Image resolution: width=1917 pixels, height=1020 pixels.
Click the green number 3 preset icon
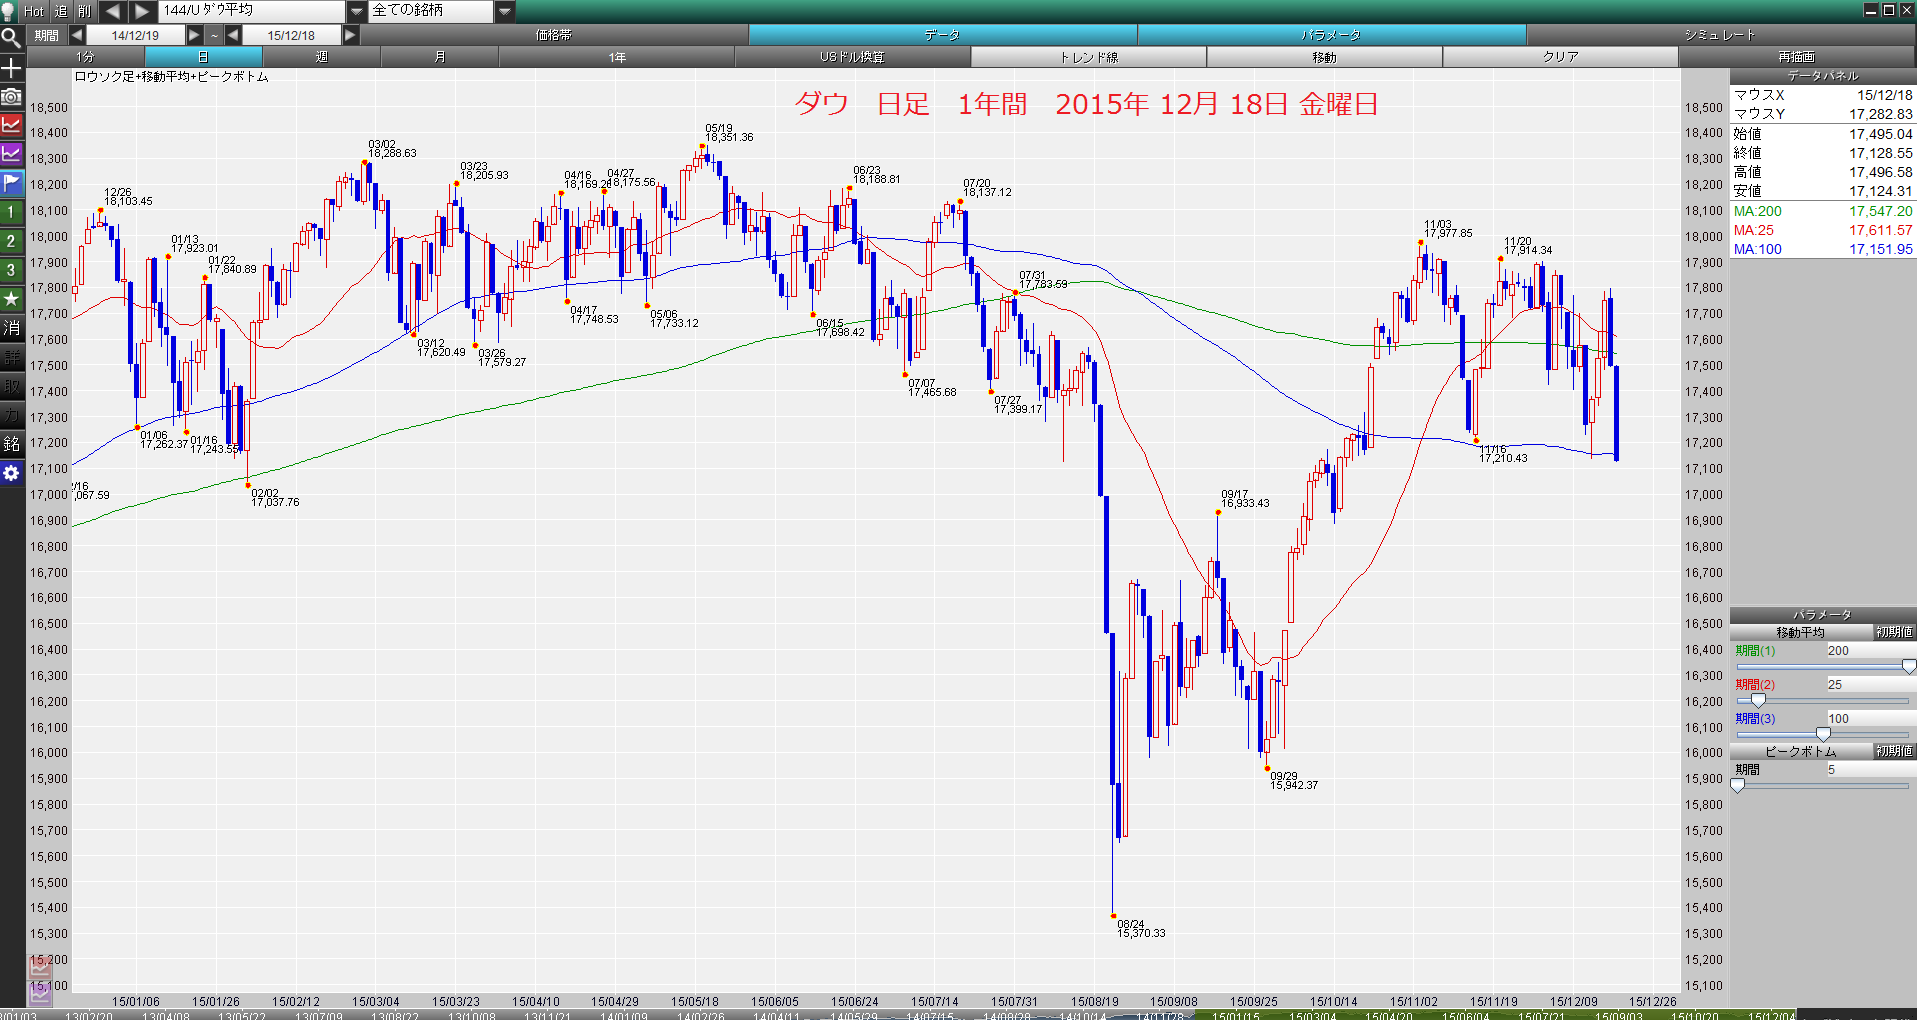(11, 270)
